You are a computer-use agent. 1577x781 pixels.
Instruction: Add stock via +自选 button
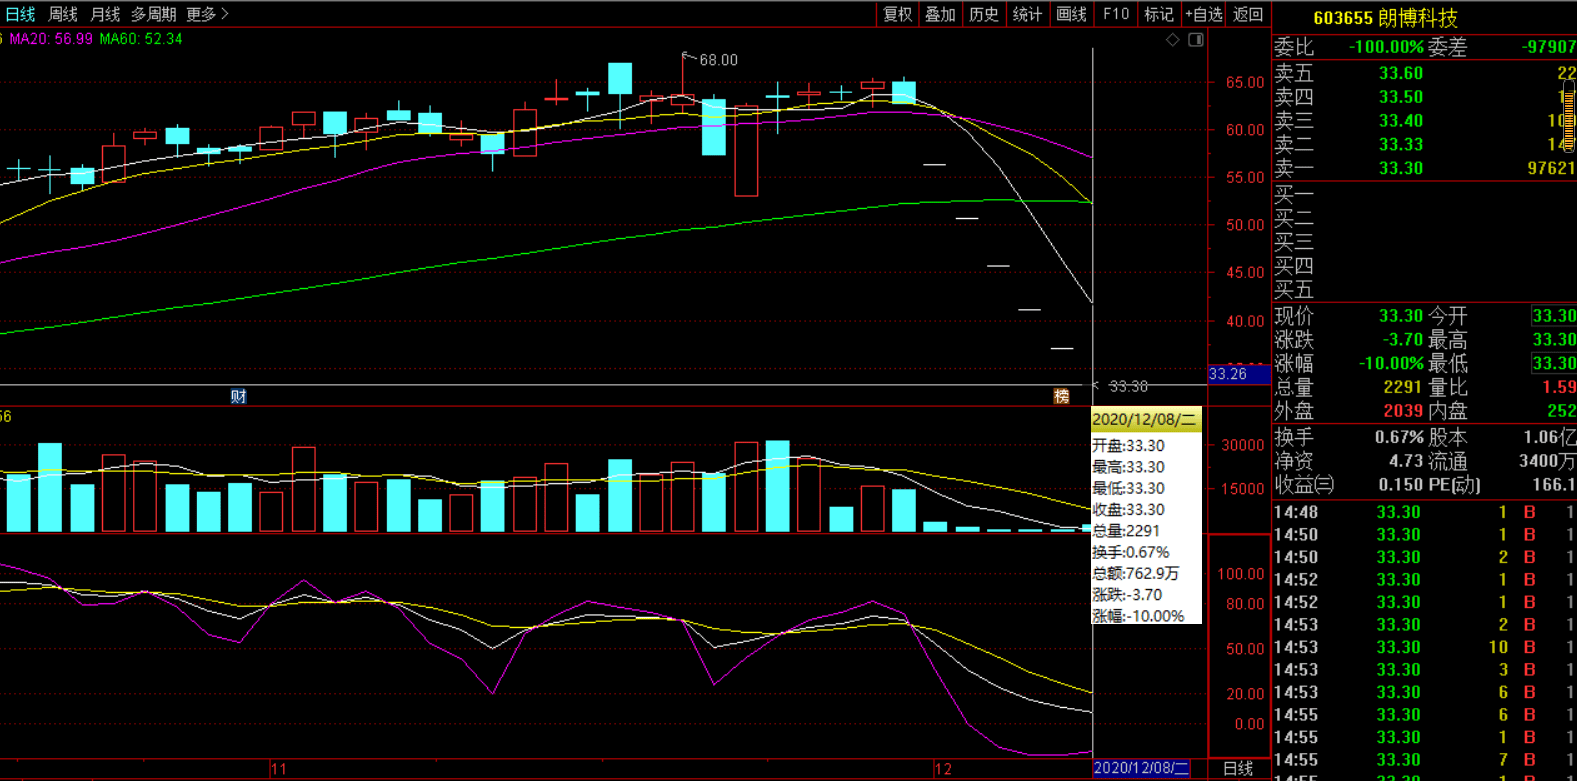tap(1203, 14)
